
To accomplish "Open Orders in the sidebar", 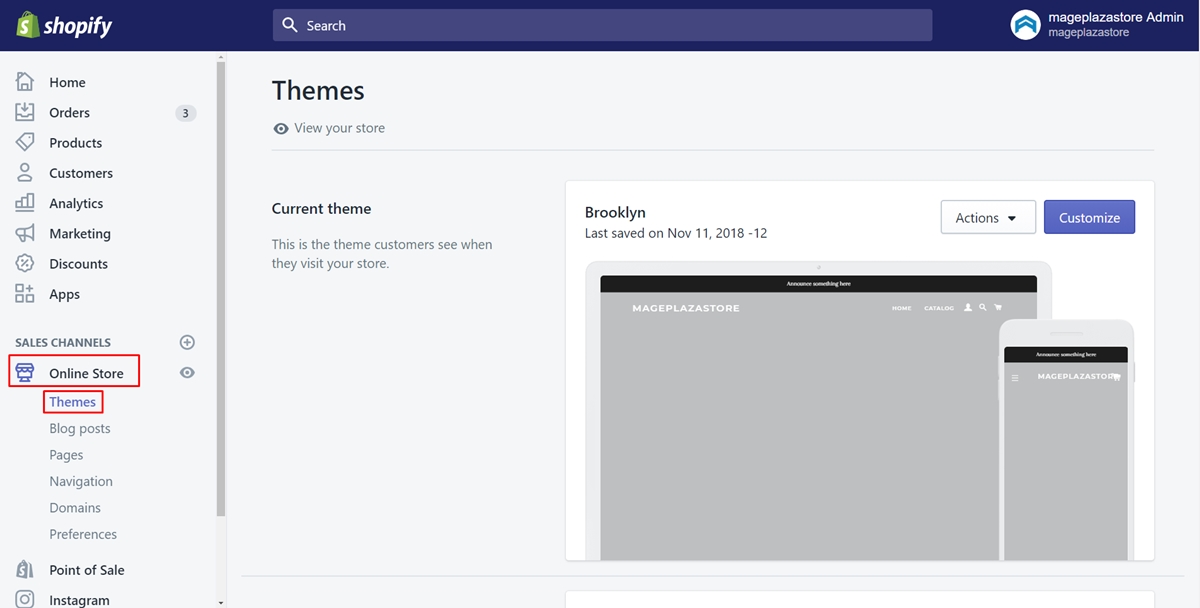I will click(x=69, y=112).
